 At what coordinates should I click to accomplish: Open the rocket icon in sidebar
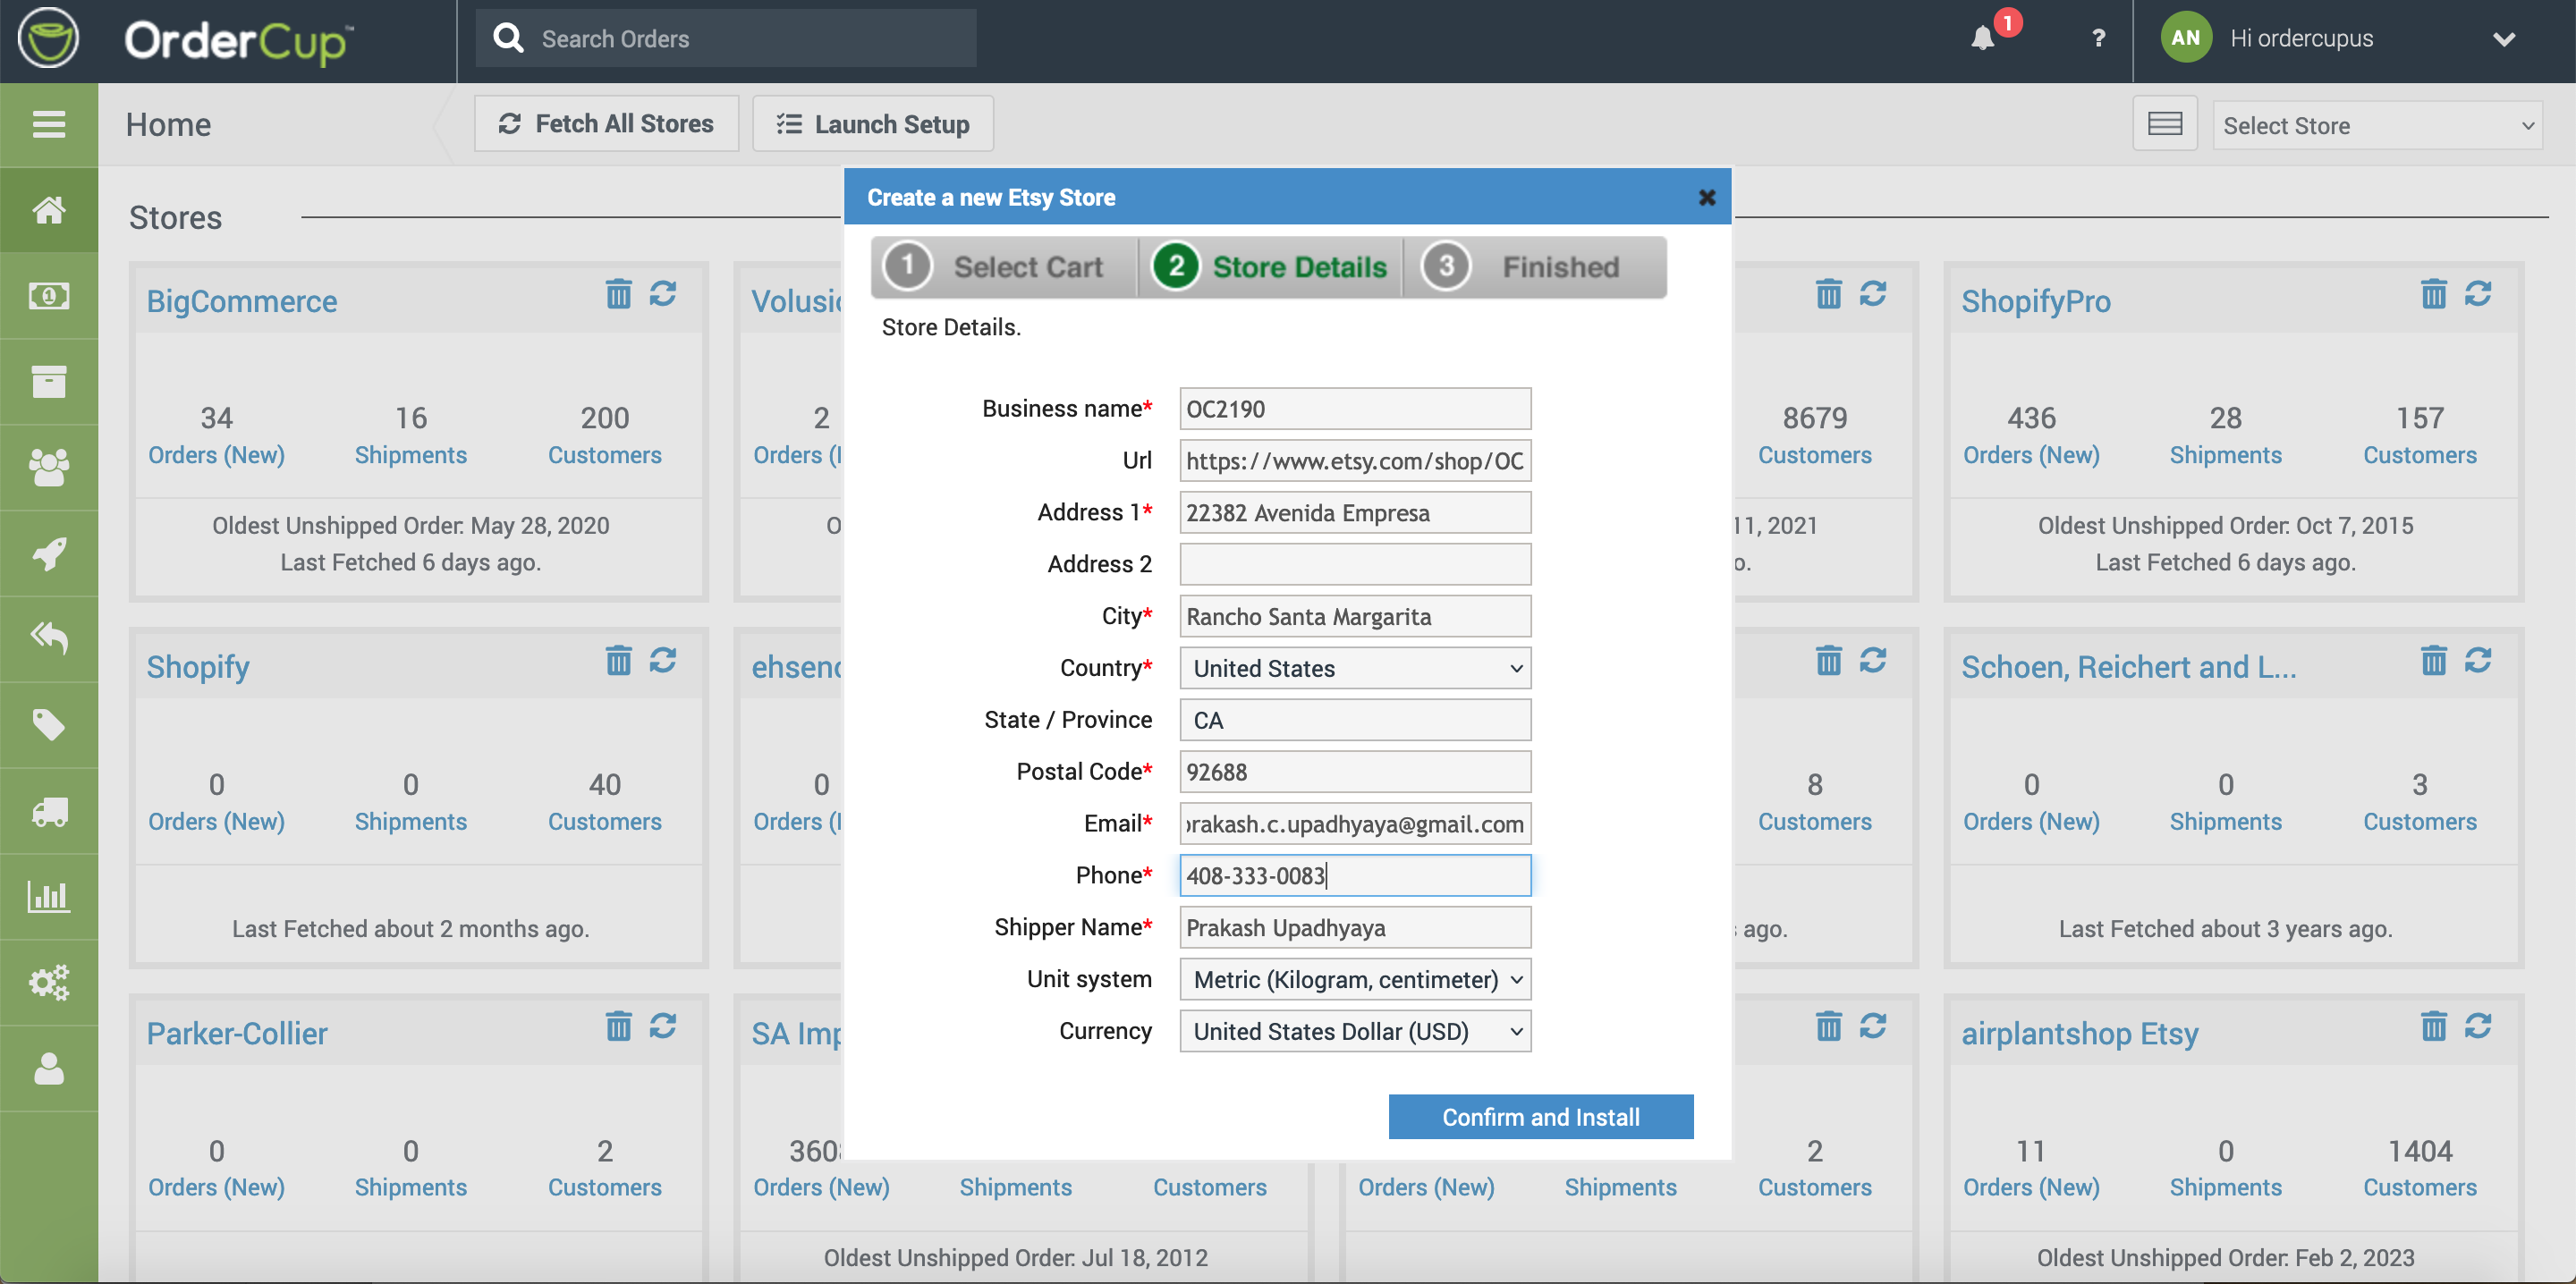(x=48, y=553)
